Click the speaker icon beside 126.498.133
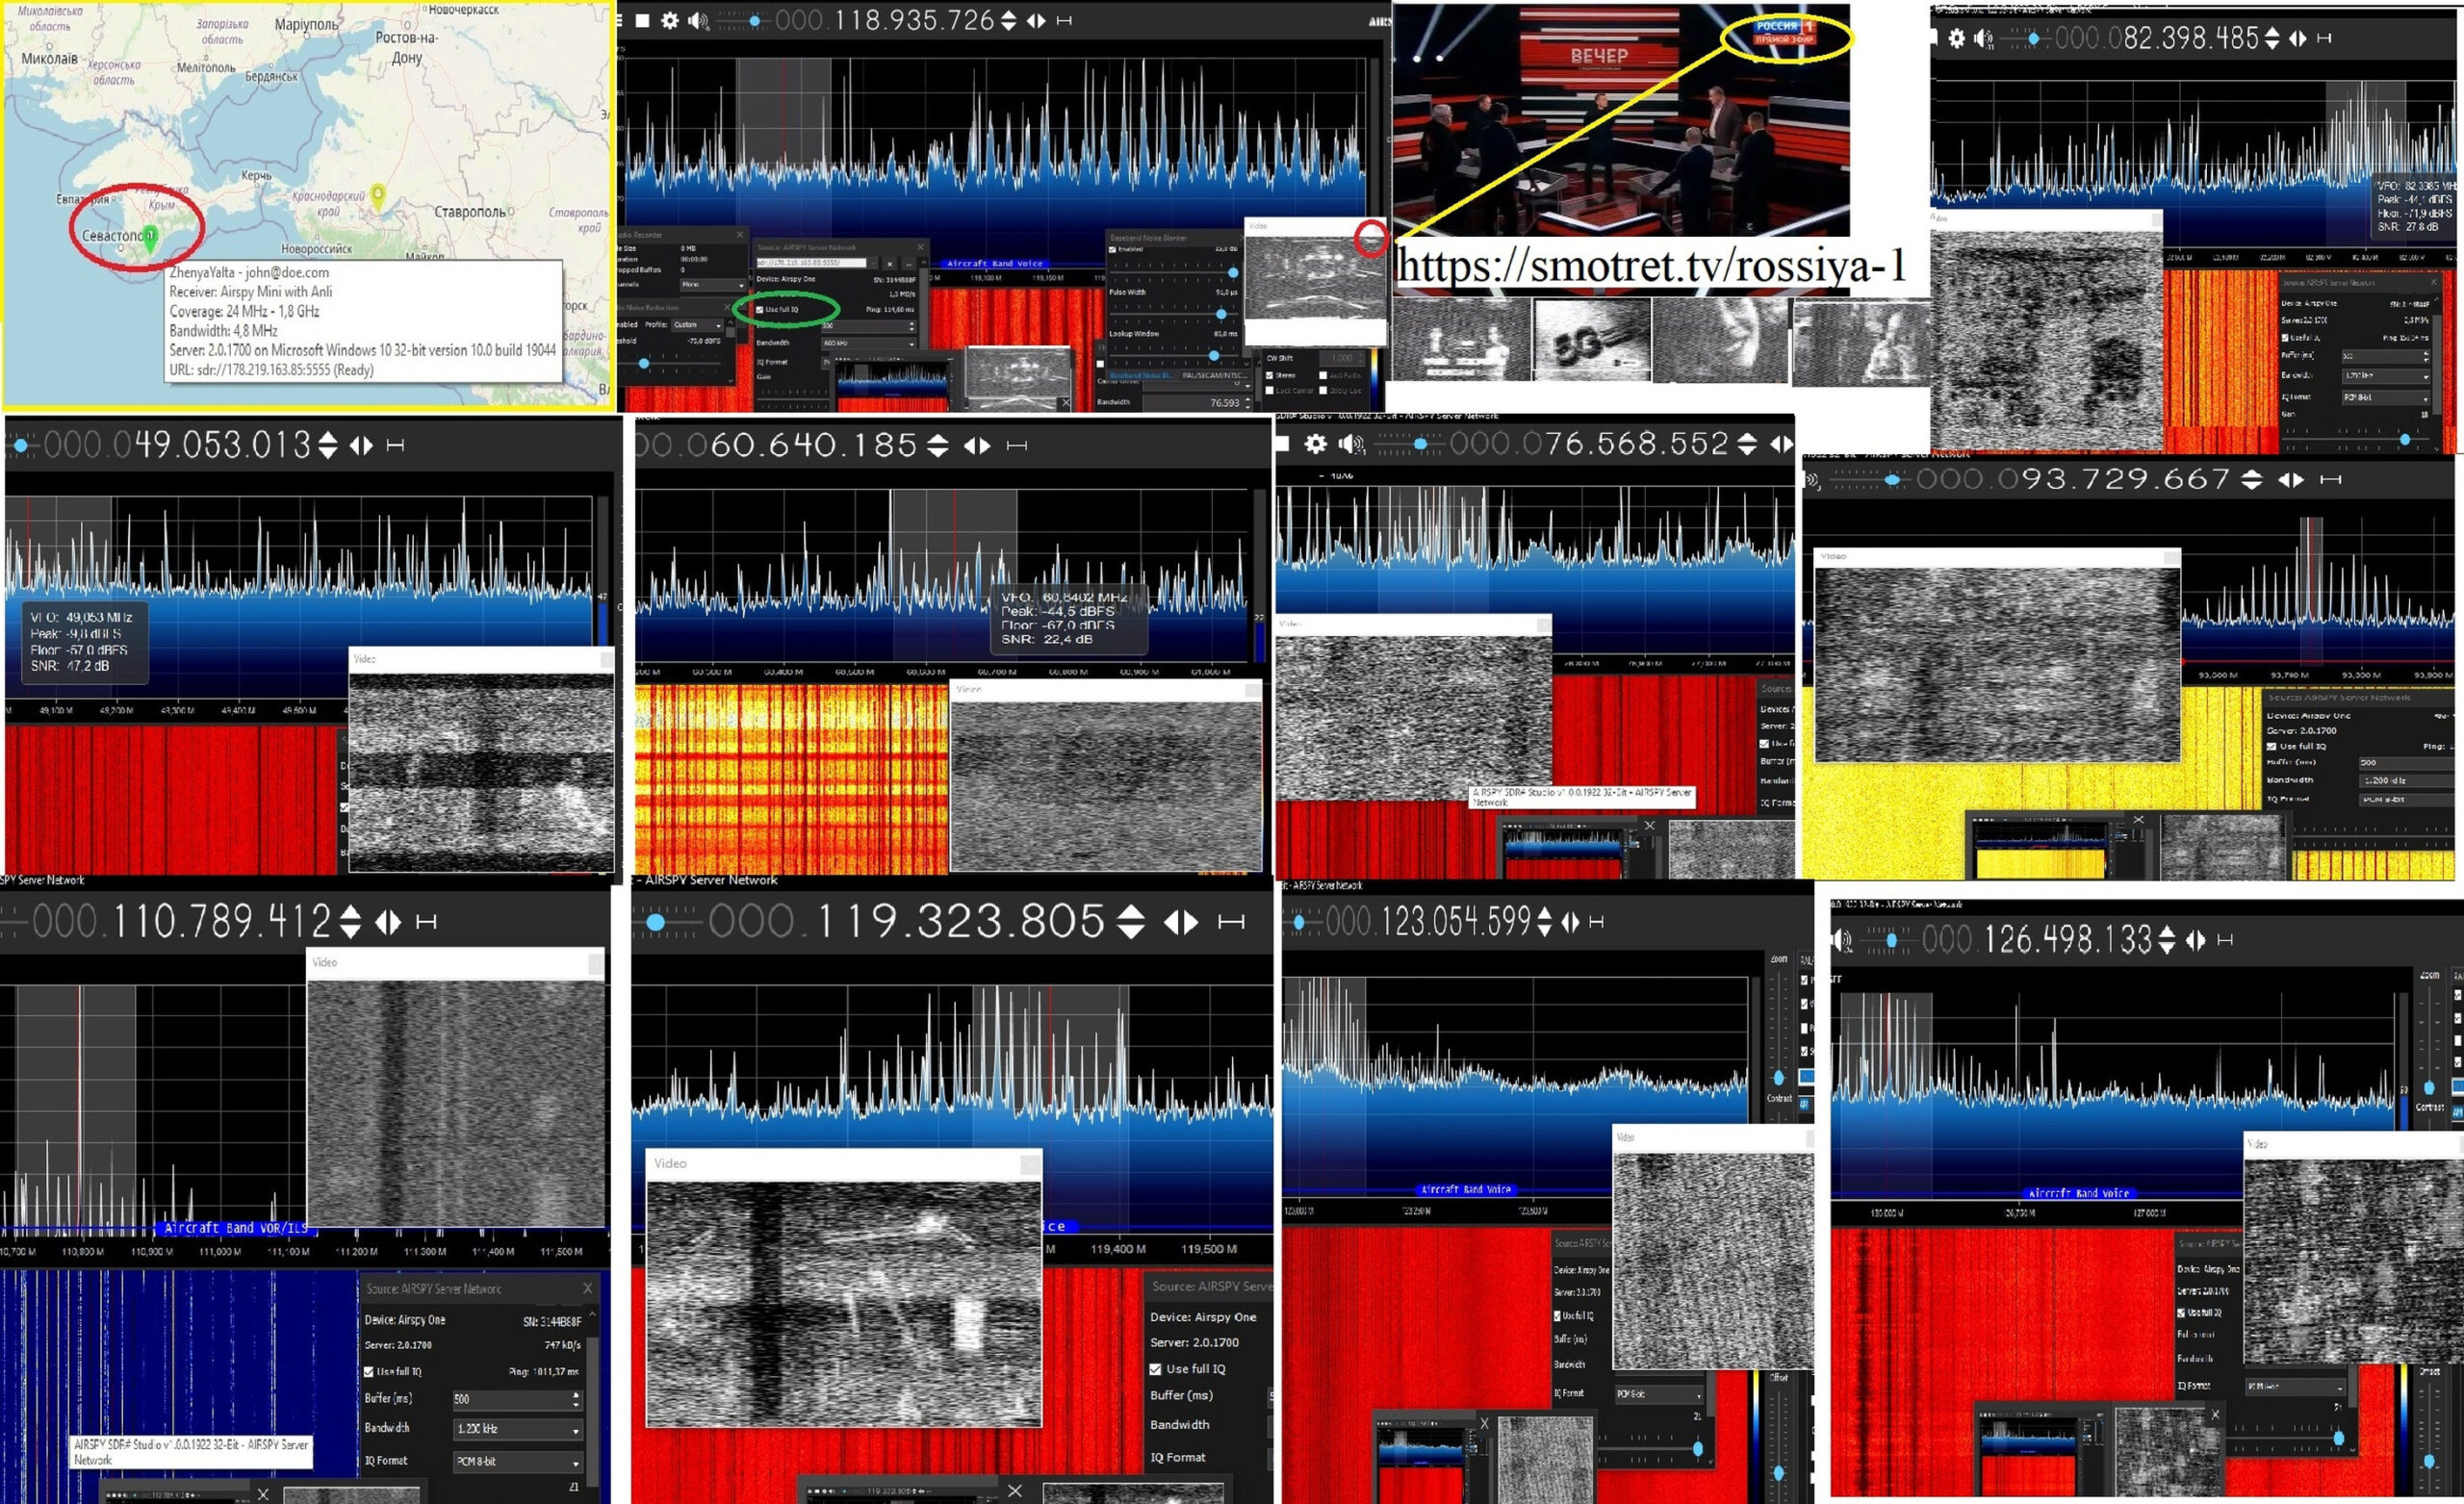 click(1843, 940)
